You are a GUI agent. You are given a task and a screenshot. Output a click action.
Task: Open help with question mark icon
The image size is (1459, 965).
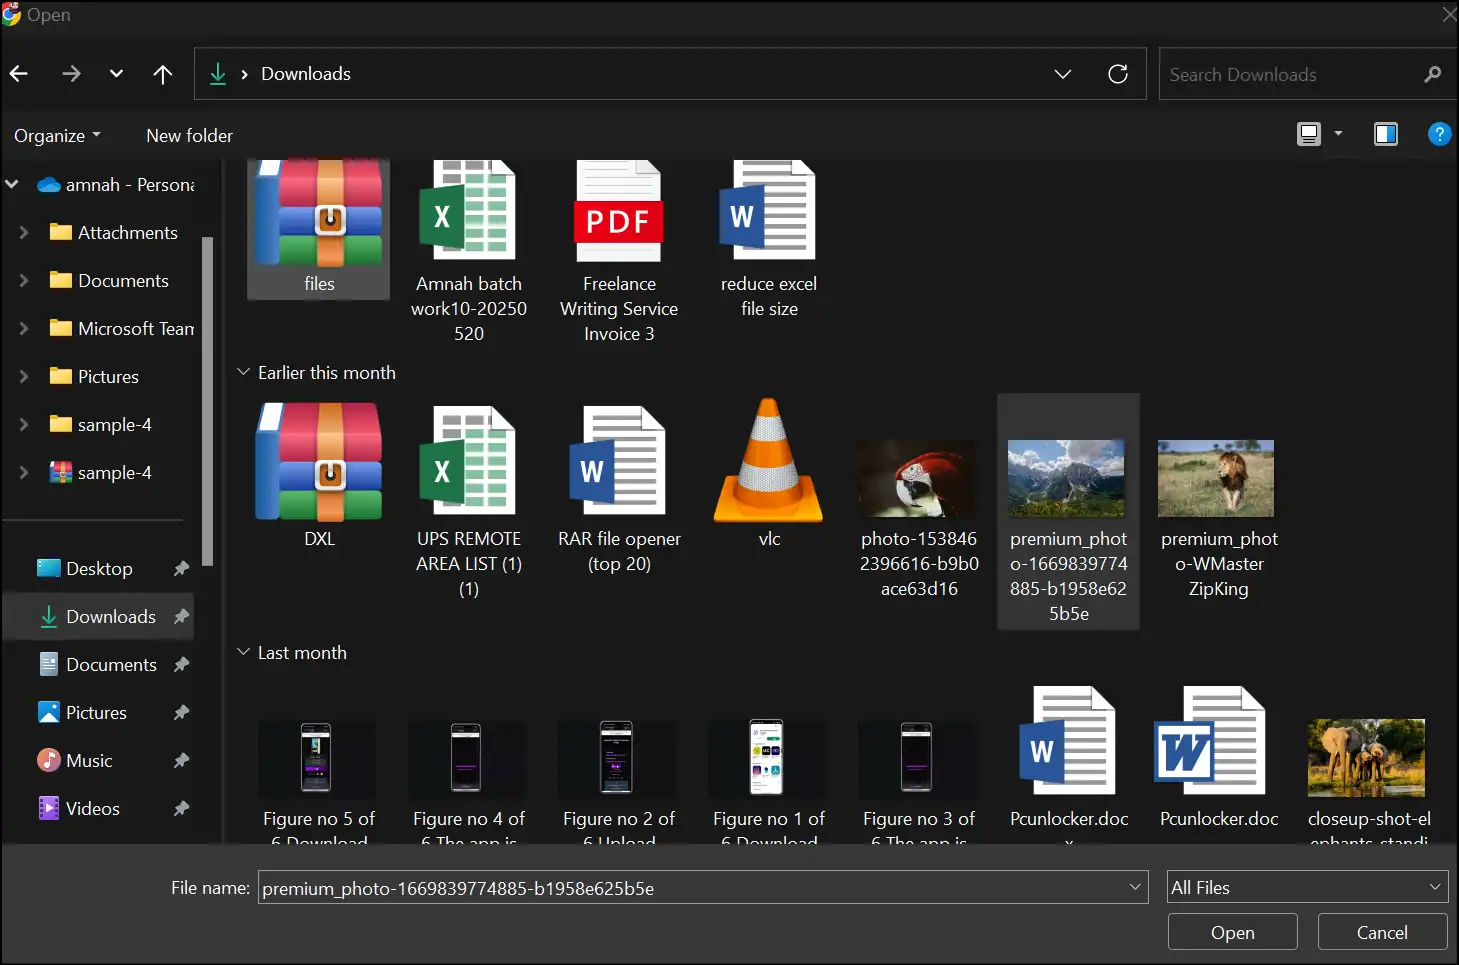click(1439, 134)
